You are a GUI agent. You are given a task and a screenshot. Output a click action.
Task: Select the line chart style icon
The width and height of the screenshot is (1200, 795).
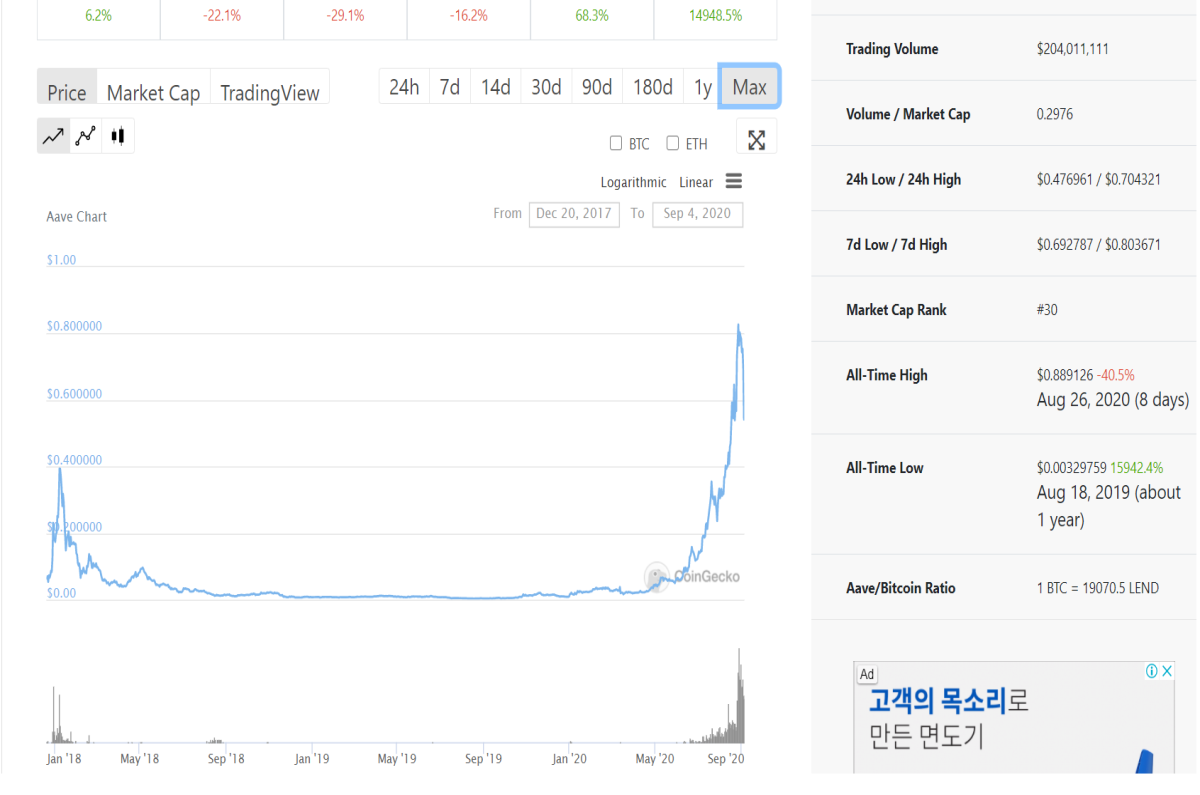point(54,136)
